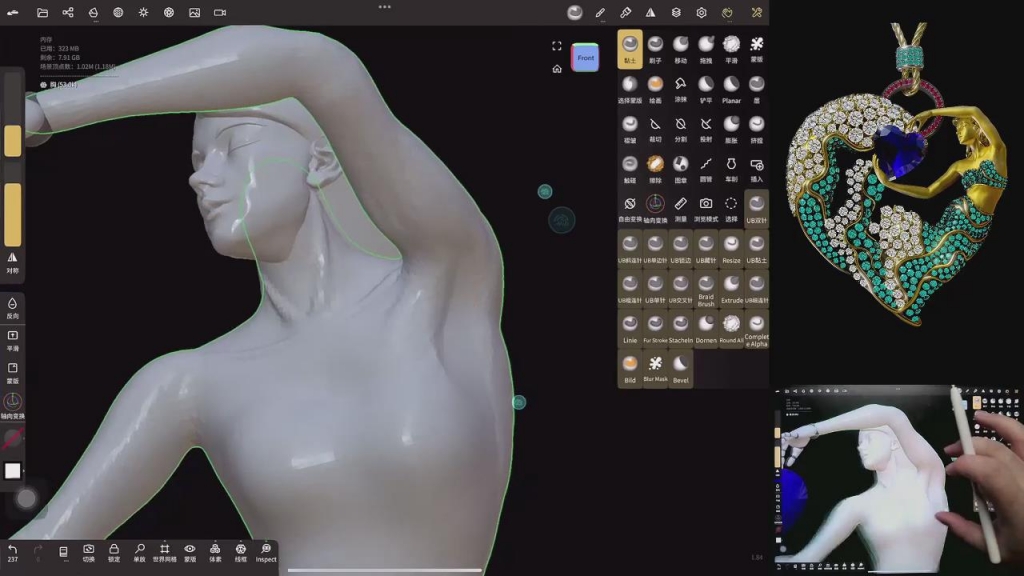
Task: Select the 图章 stamp tool
Action: (680, 168)
